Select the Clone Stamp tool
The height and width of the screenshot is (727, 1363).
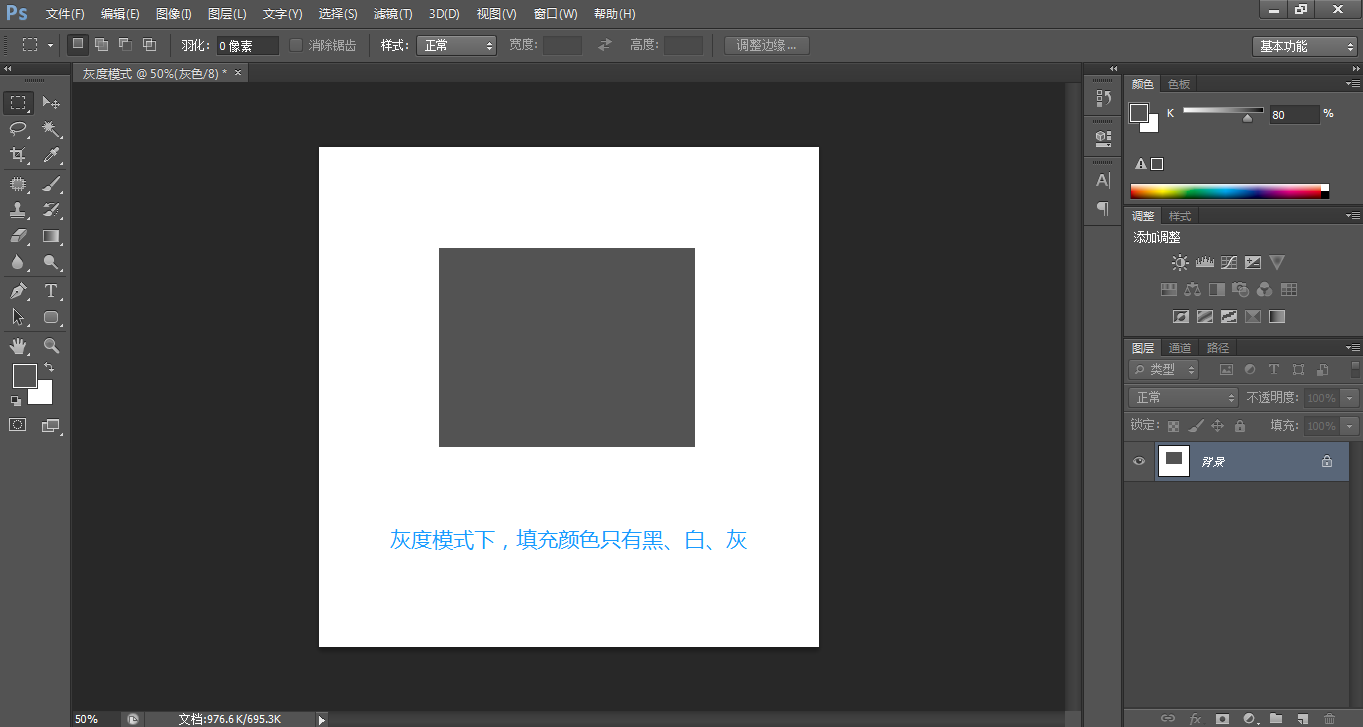coord(18,210)
